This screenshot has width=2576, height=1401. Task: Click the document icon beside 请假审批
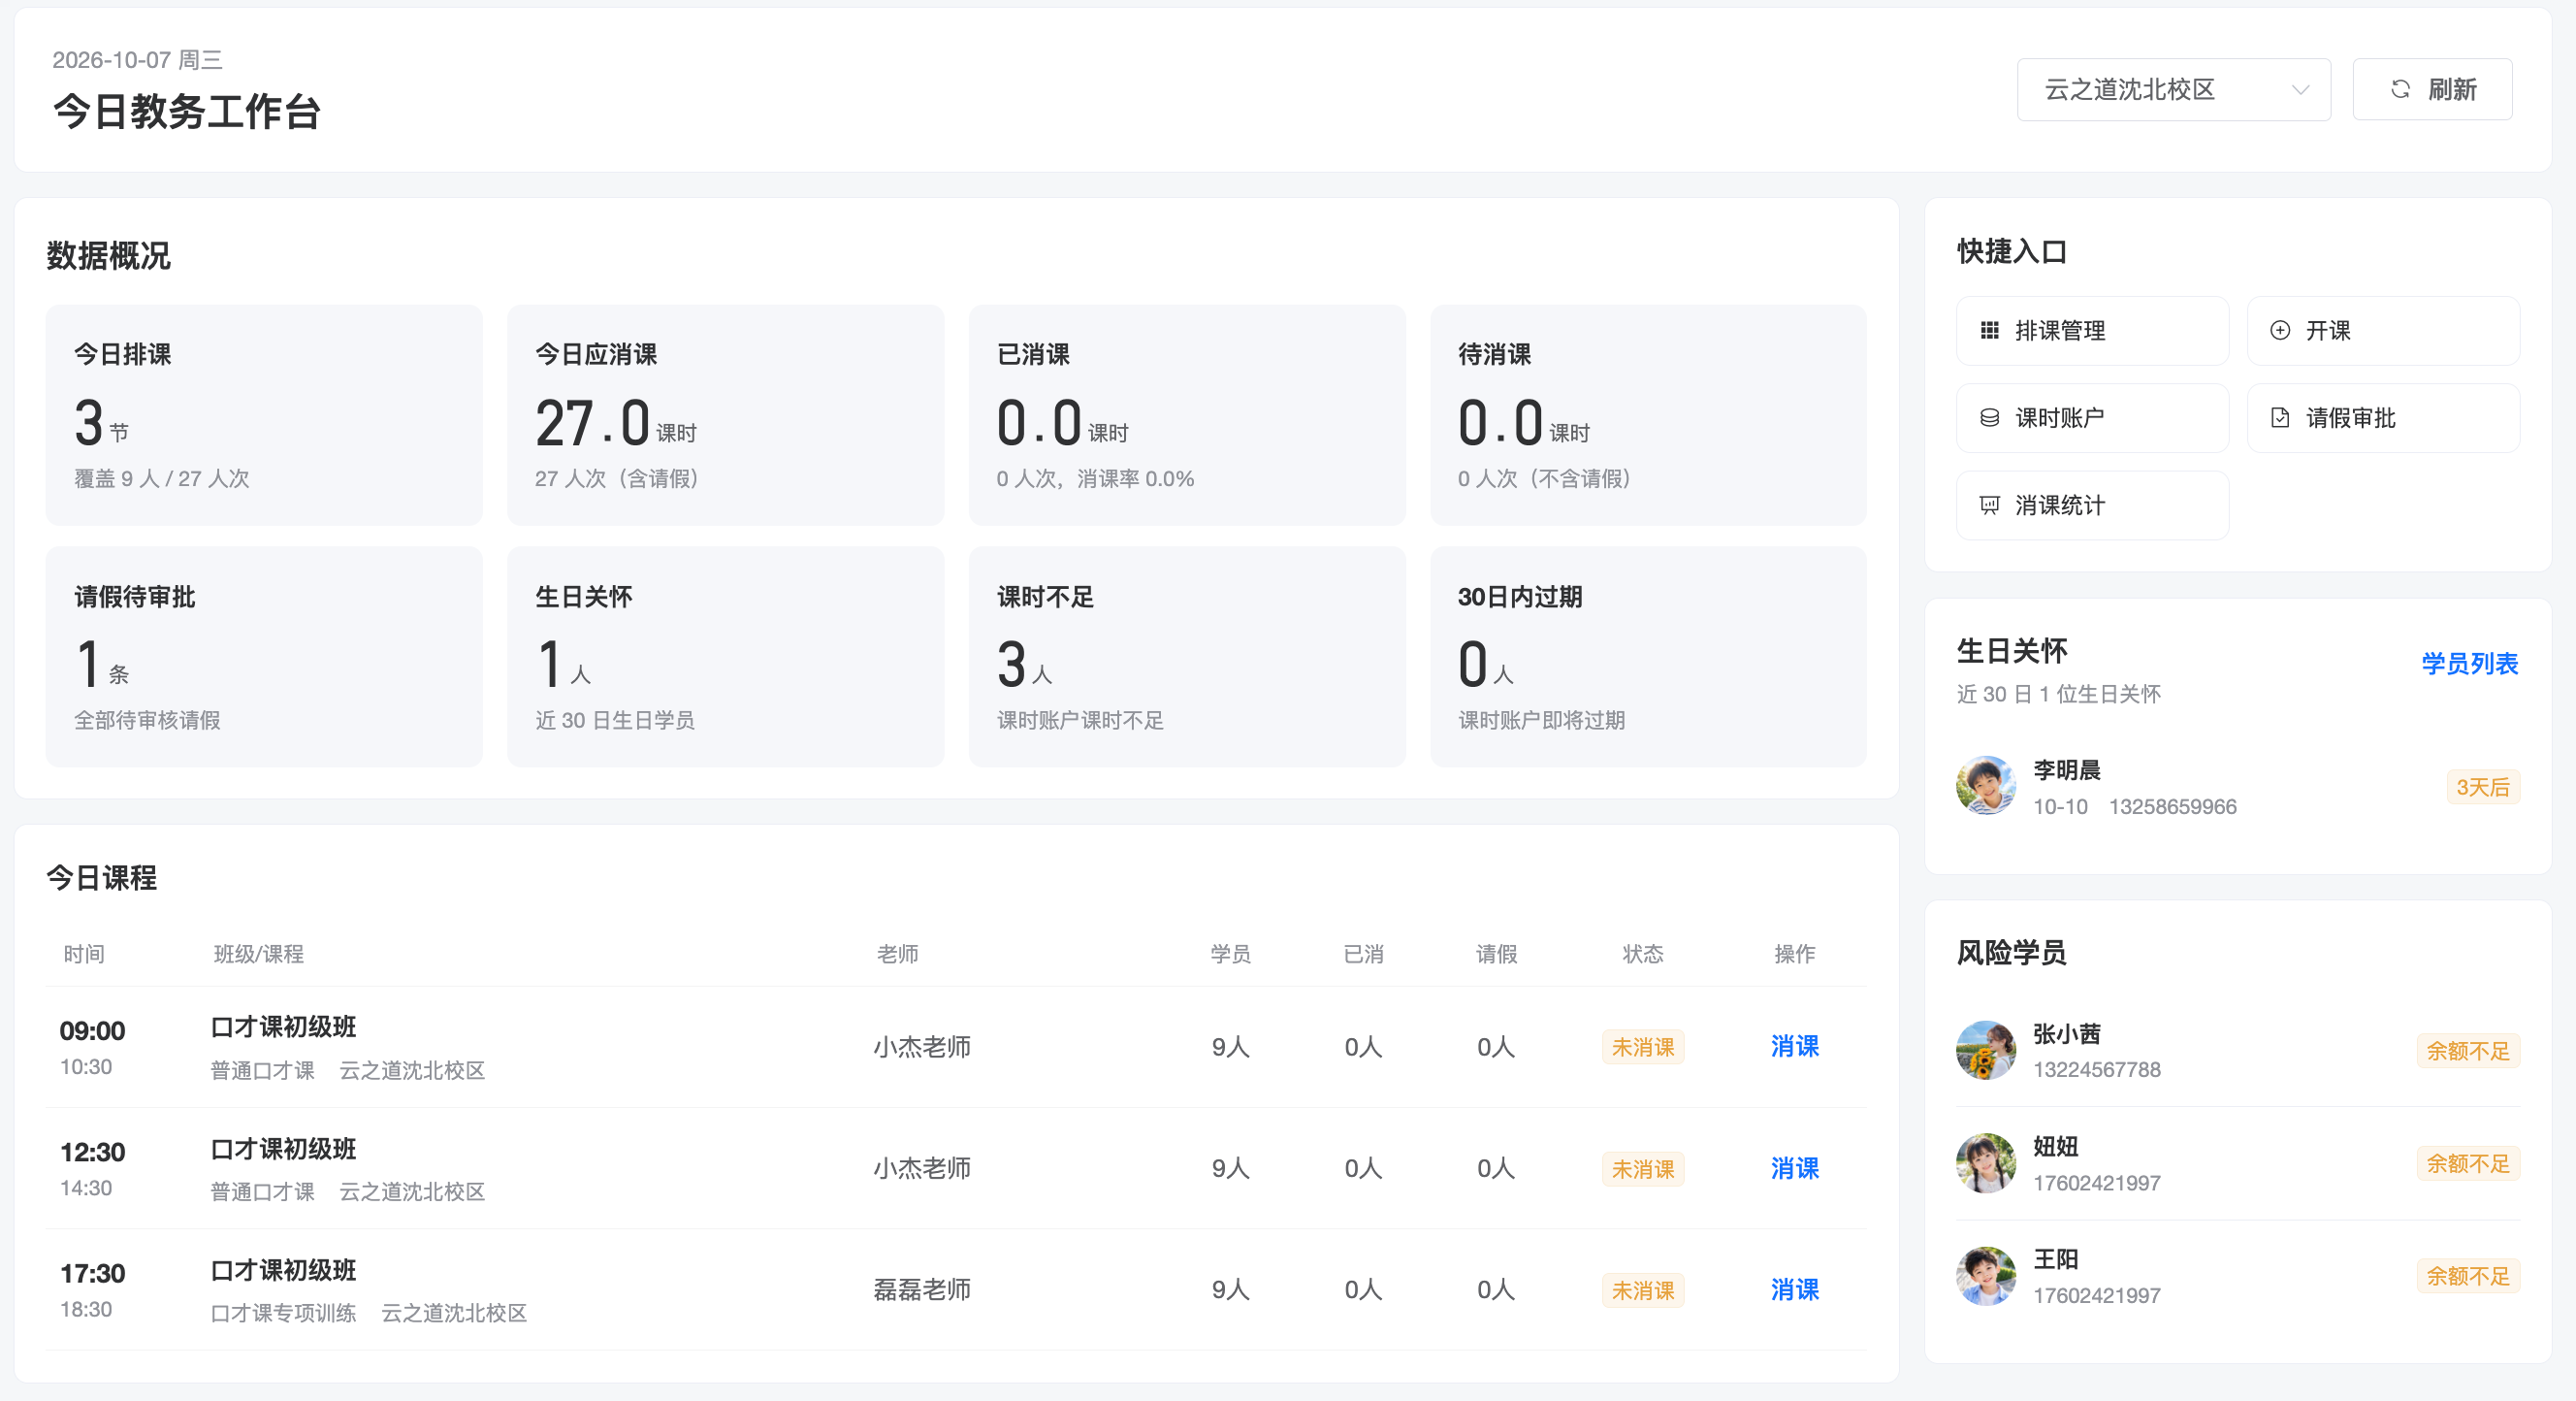pos(2280,418)
